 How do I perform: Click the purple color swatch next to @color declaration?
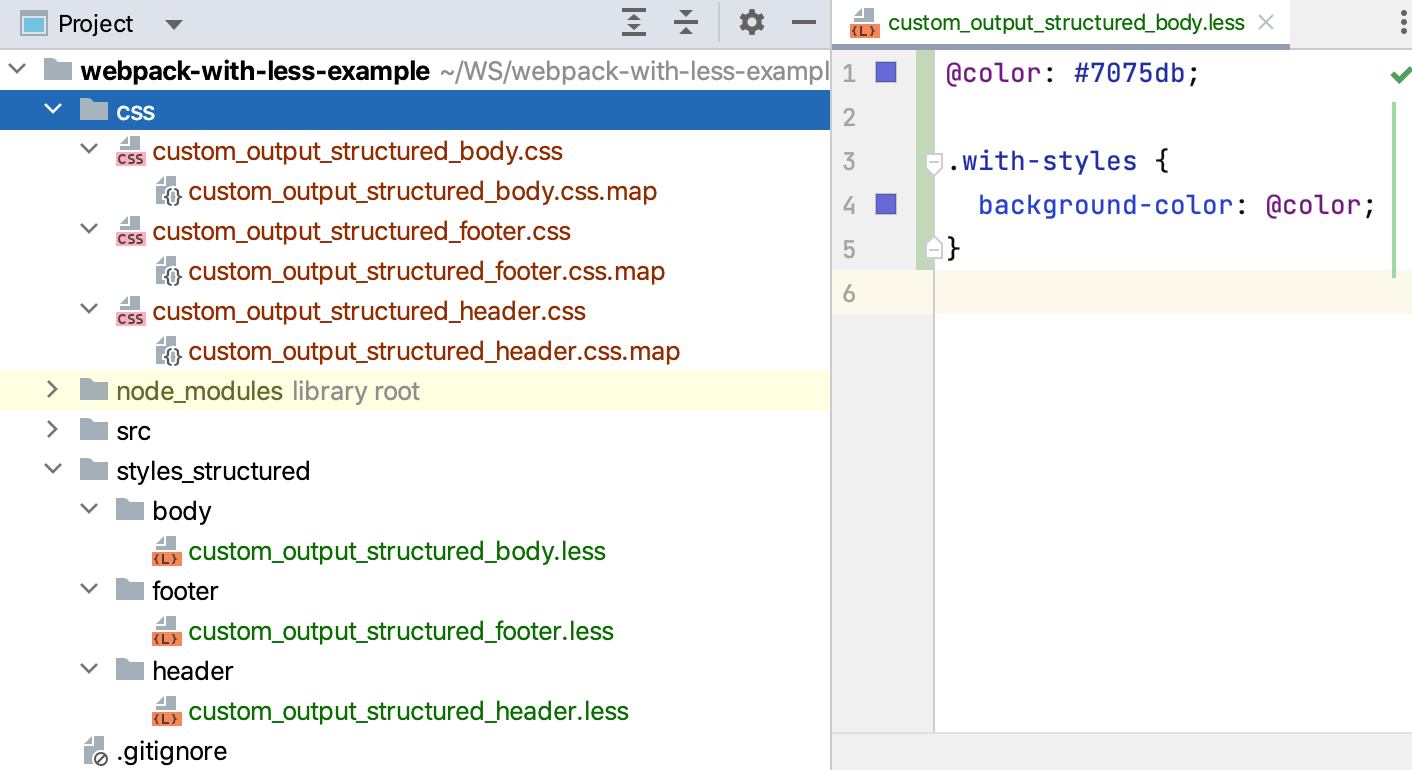point(885,73)
